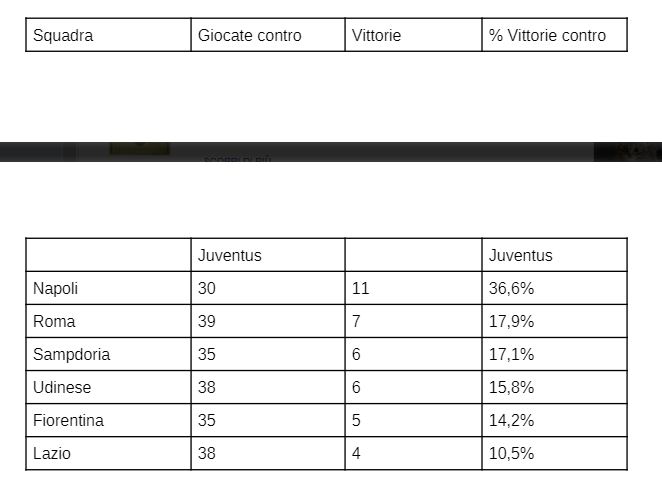Click Fiorentina's 14,2% percentage cell
Screen dimensions: 662x483
[512, 420]
